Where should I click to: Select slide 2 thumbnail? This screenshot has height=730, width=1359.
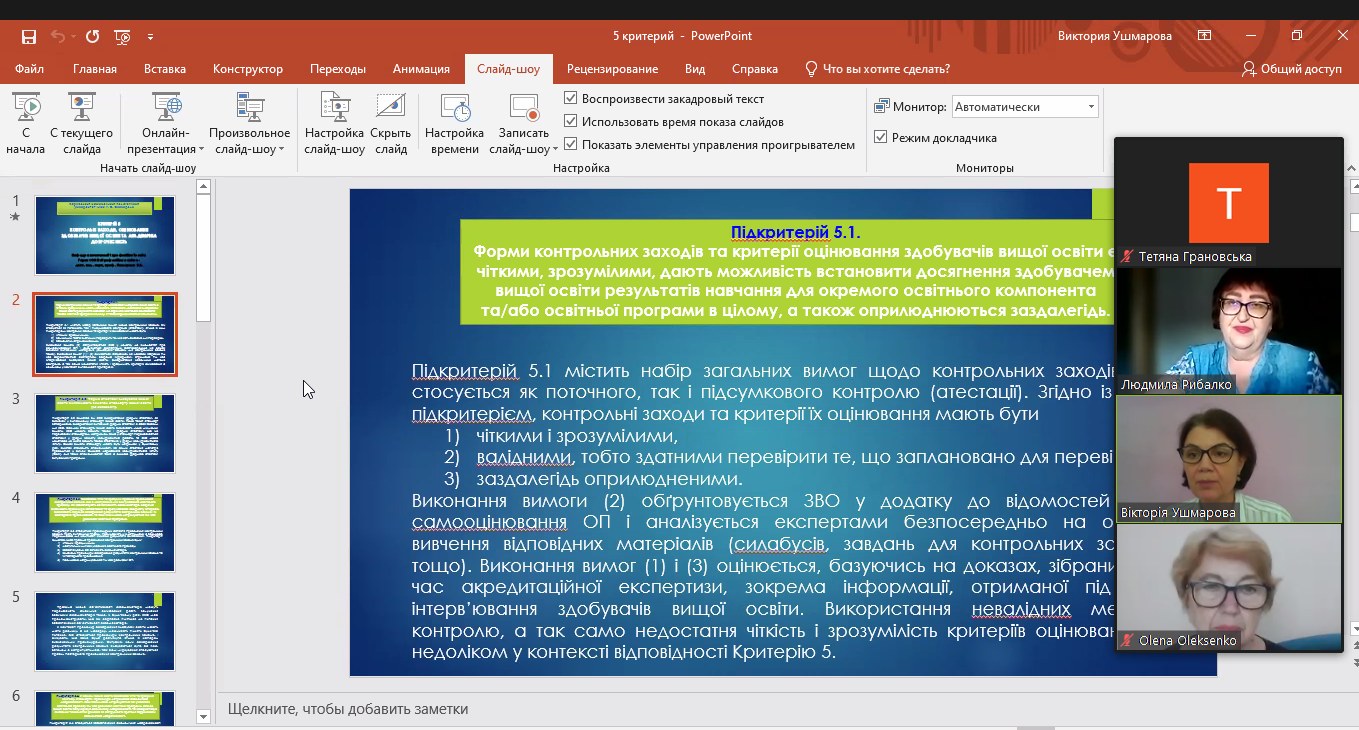pos(105,334)
